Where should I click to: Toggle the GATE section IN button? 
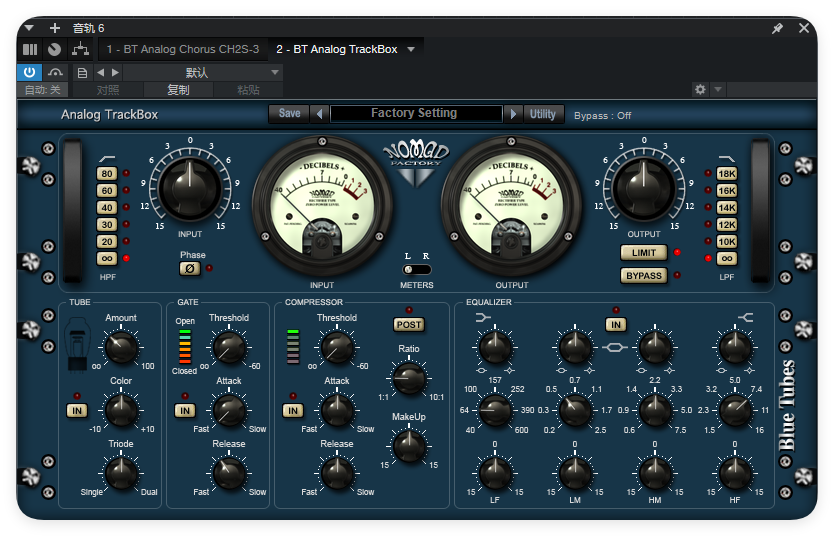tap(185, 411)
